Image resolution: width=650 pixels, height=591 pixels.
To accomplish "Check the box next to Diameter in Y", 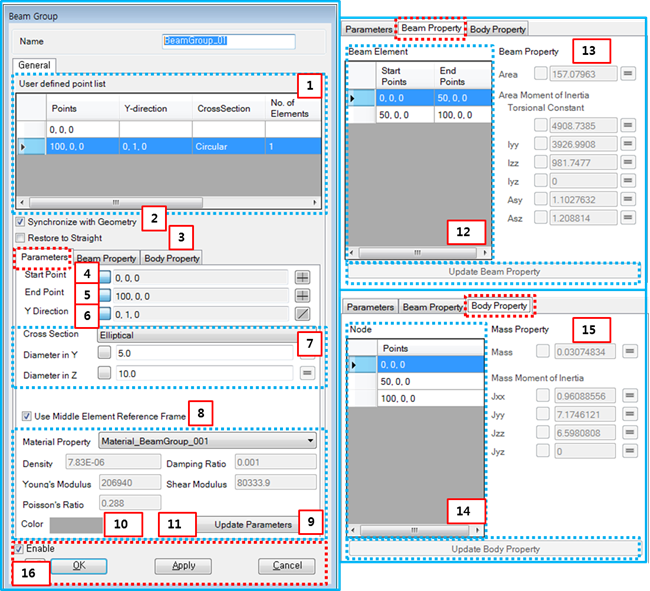I will pos(104,353).
